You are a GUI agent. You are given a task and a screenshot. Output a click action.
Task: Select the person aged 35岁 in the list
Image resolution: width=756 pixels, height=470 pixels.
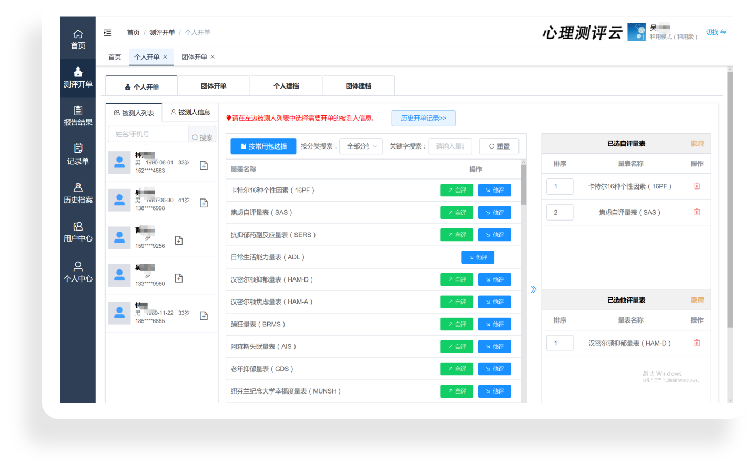(162, 313)
